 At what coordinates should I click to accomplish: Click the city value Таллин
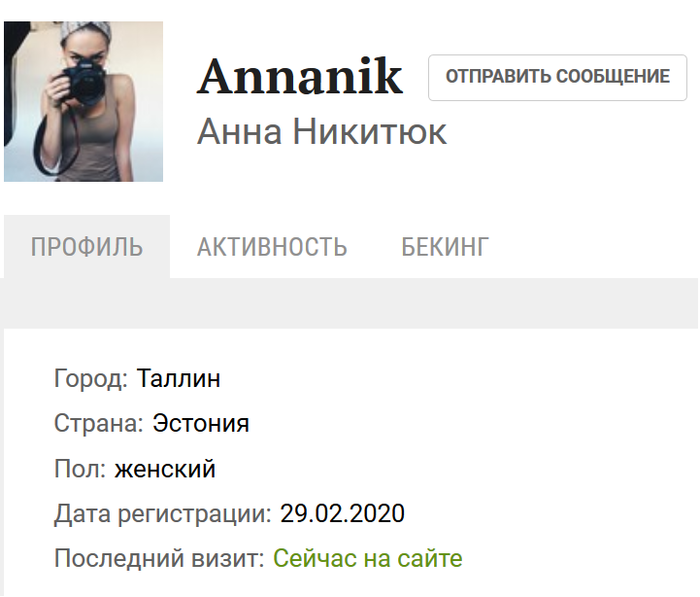(x=178, y=379)
